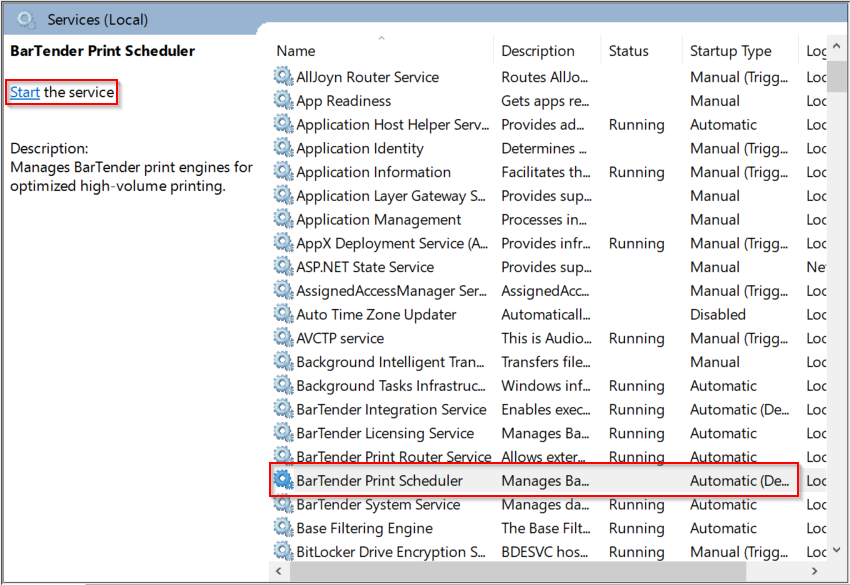Screen dimensions: 850x585
Task: Select the App Readiness service name
Action: coord(344,101)
